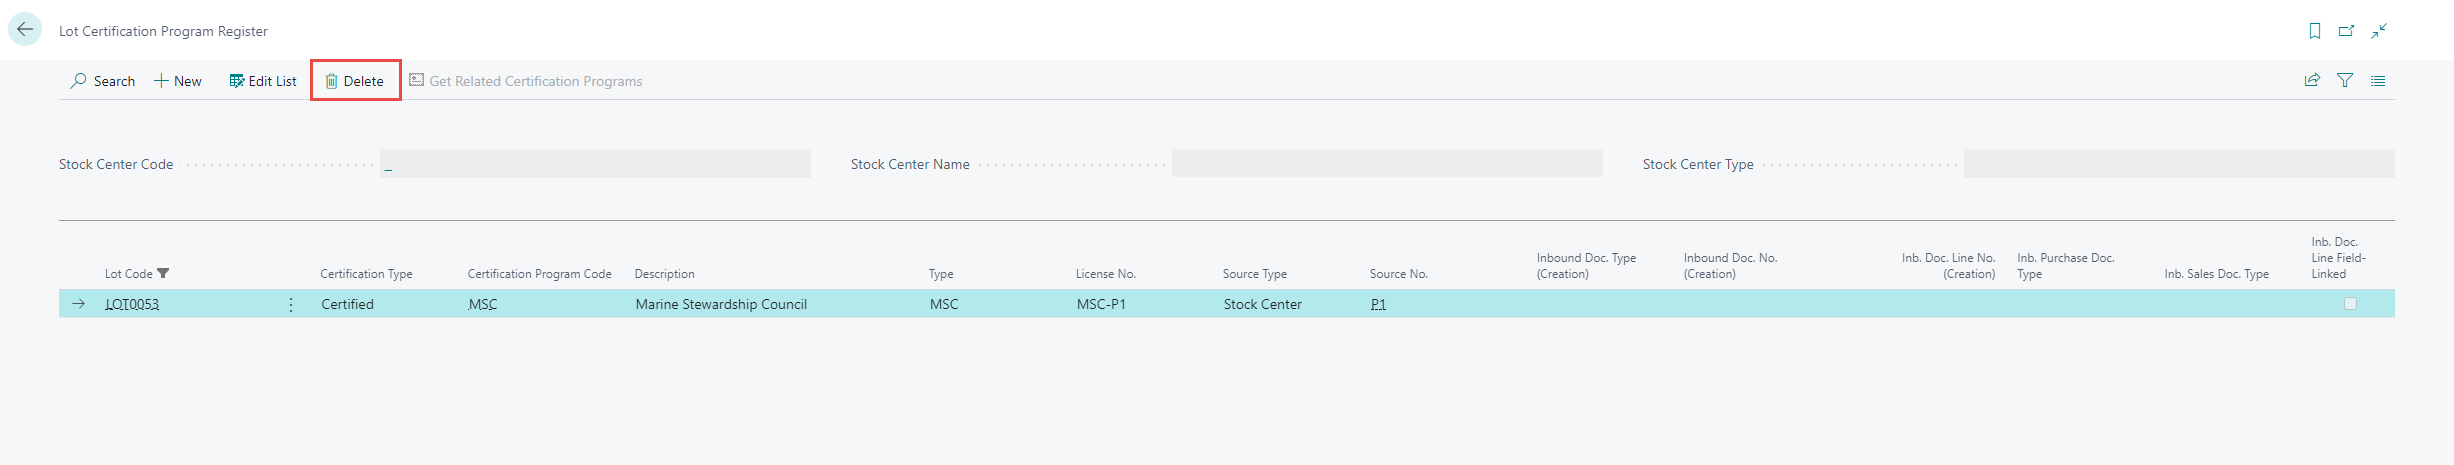The width and height of the screenshot is (2454, 465).
Task: Select the MSC certification program code cell
Action: pyautogui.click(x=483, y=304)
